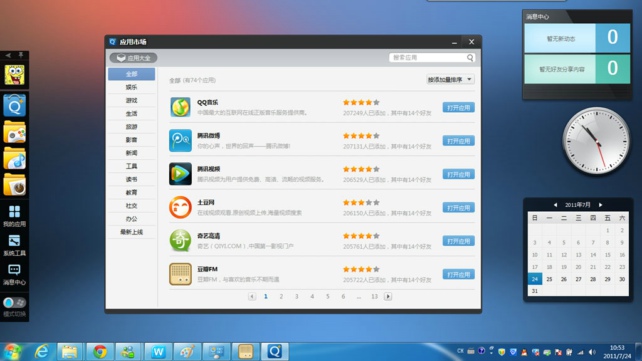The height and width of the screenshot is (361, 642).
Task: Open Chrome from the taskbar
Action: [x=100, y=352]
